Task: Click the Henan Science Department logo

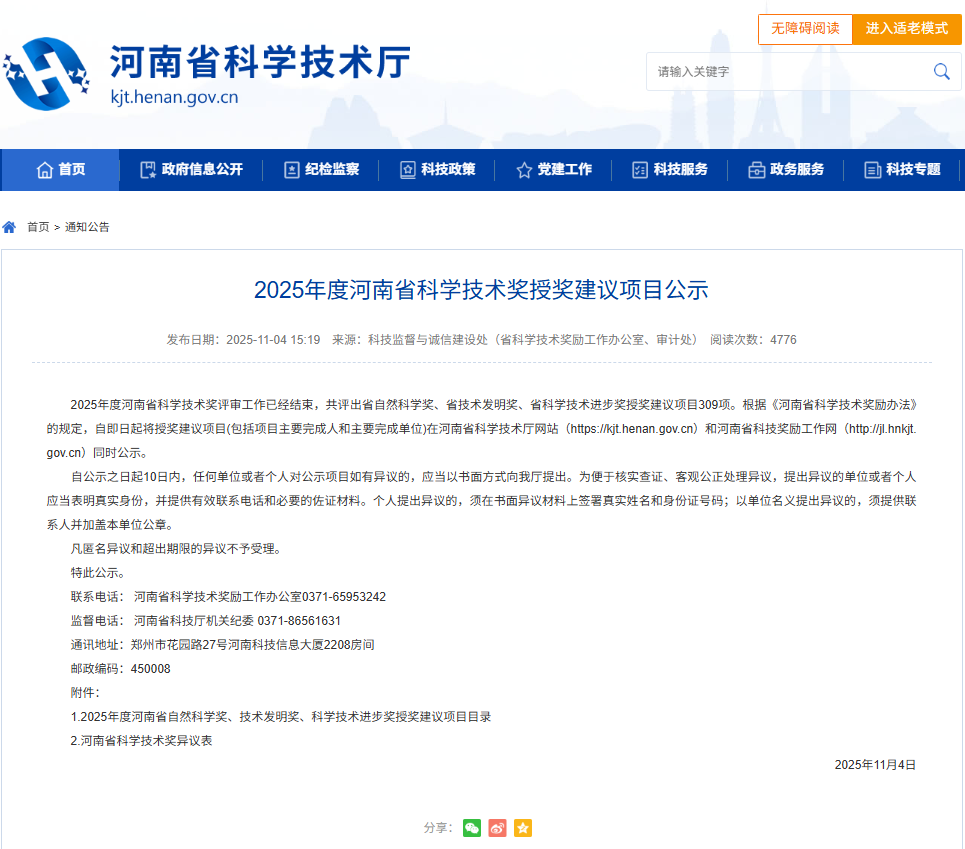Action: point(47,74)
